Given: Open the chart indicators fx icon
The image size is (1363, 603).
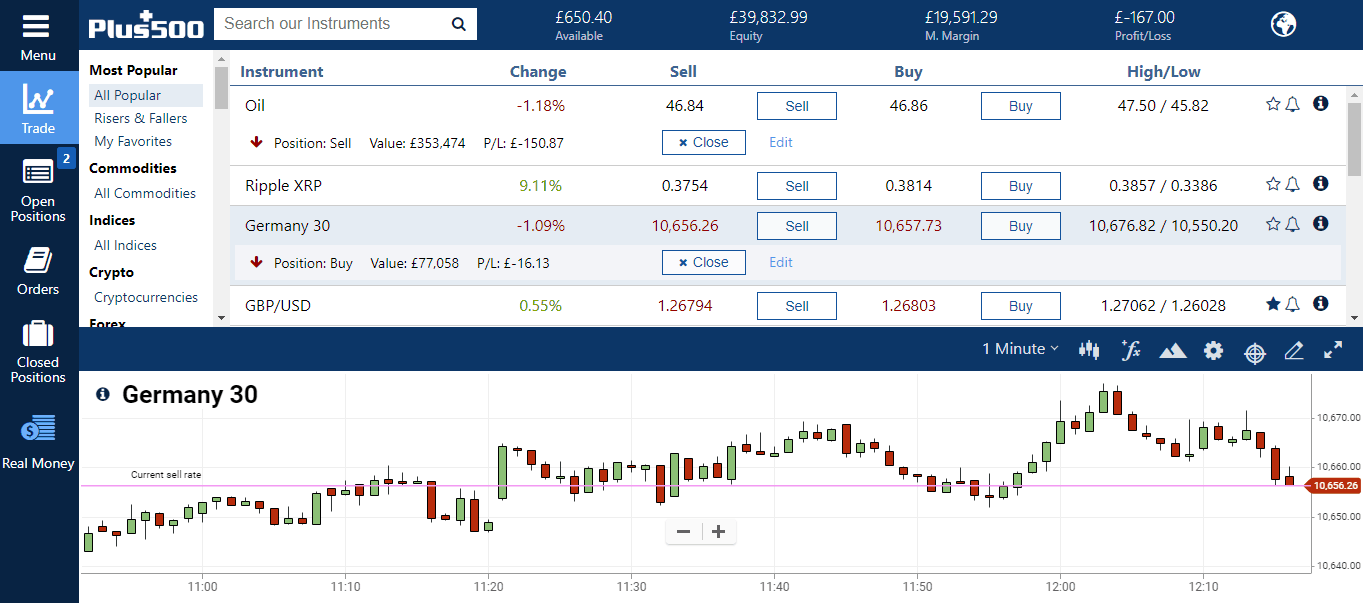Looking at the screenshot, I should (x=1131, y=350).
